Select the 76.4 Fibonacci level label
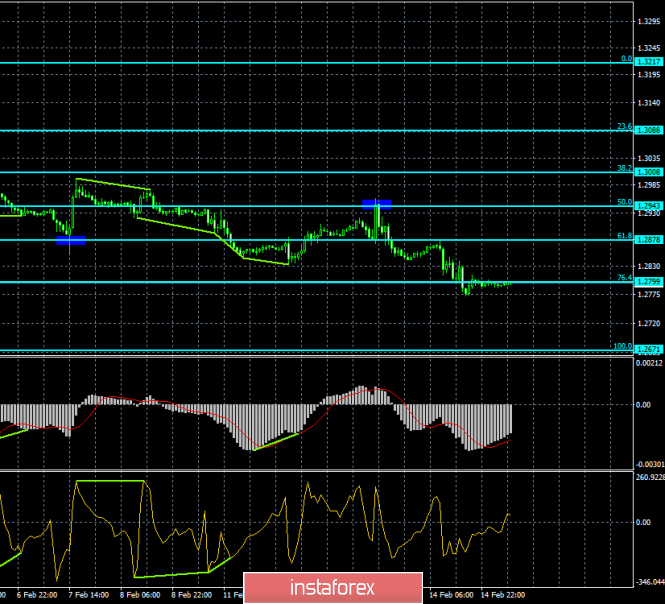665x604 pixels. [624, 278]
